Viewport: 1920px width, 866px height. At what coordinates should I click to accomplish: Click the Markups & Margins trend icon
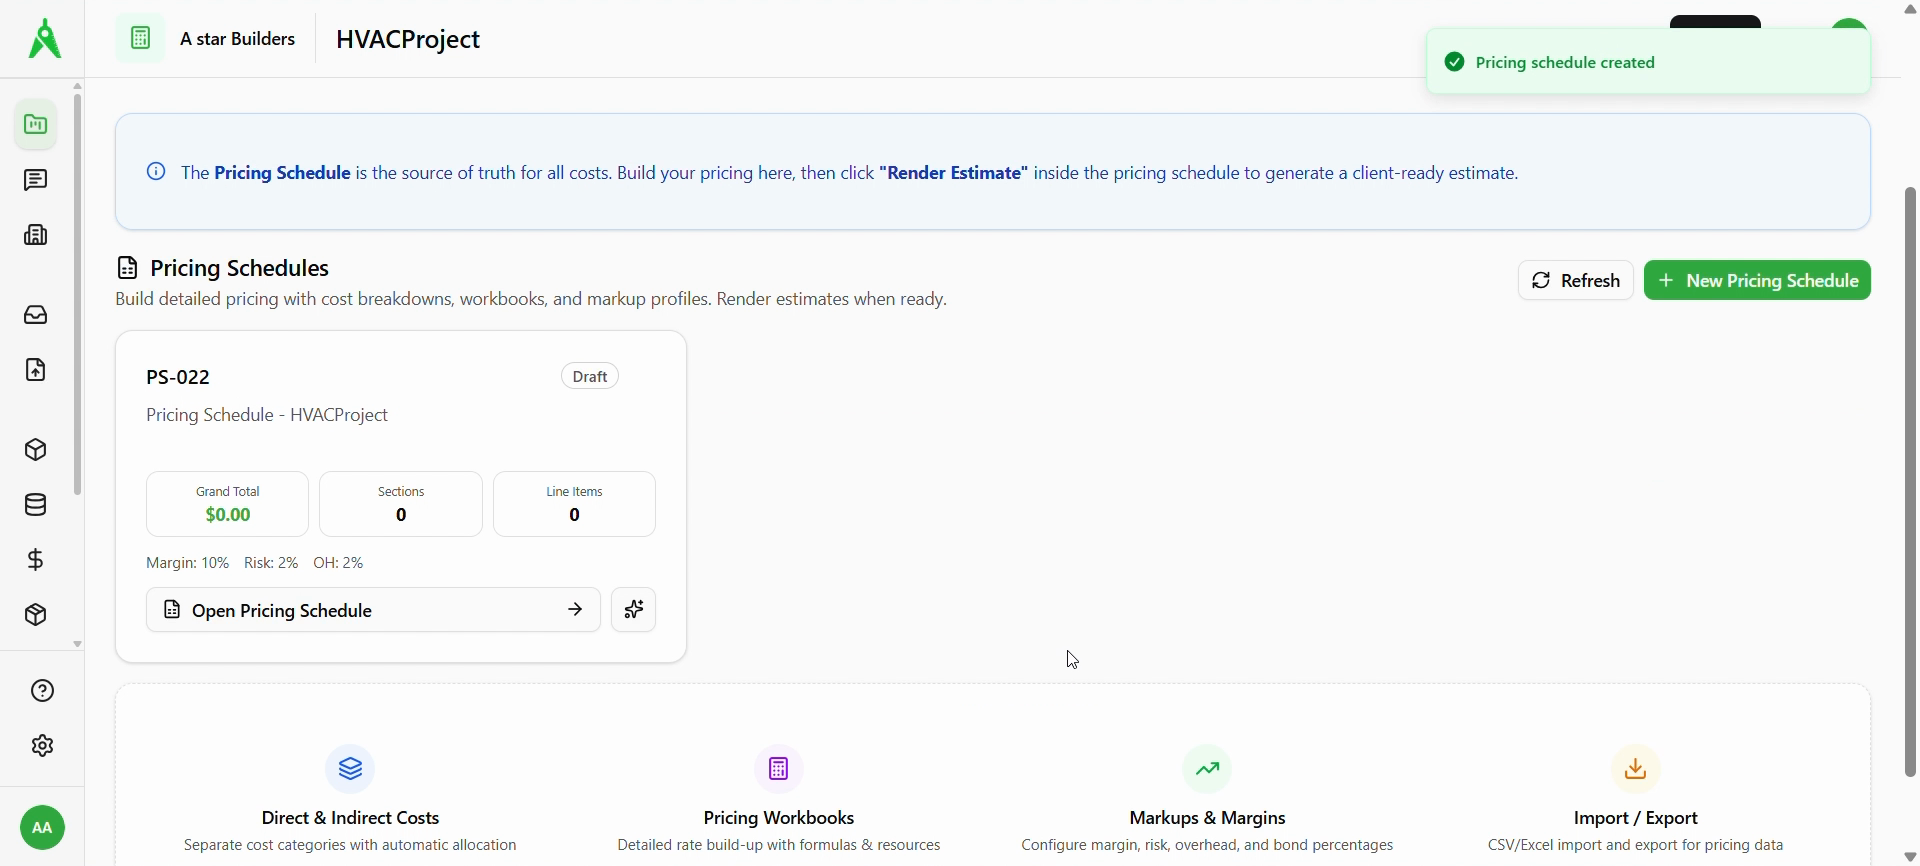click(1207, 769)
